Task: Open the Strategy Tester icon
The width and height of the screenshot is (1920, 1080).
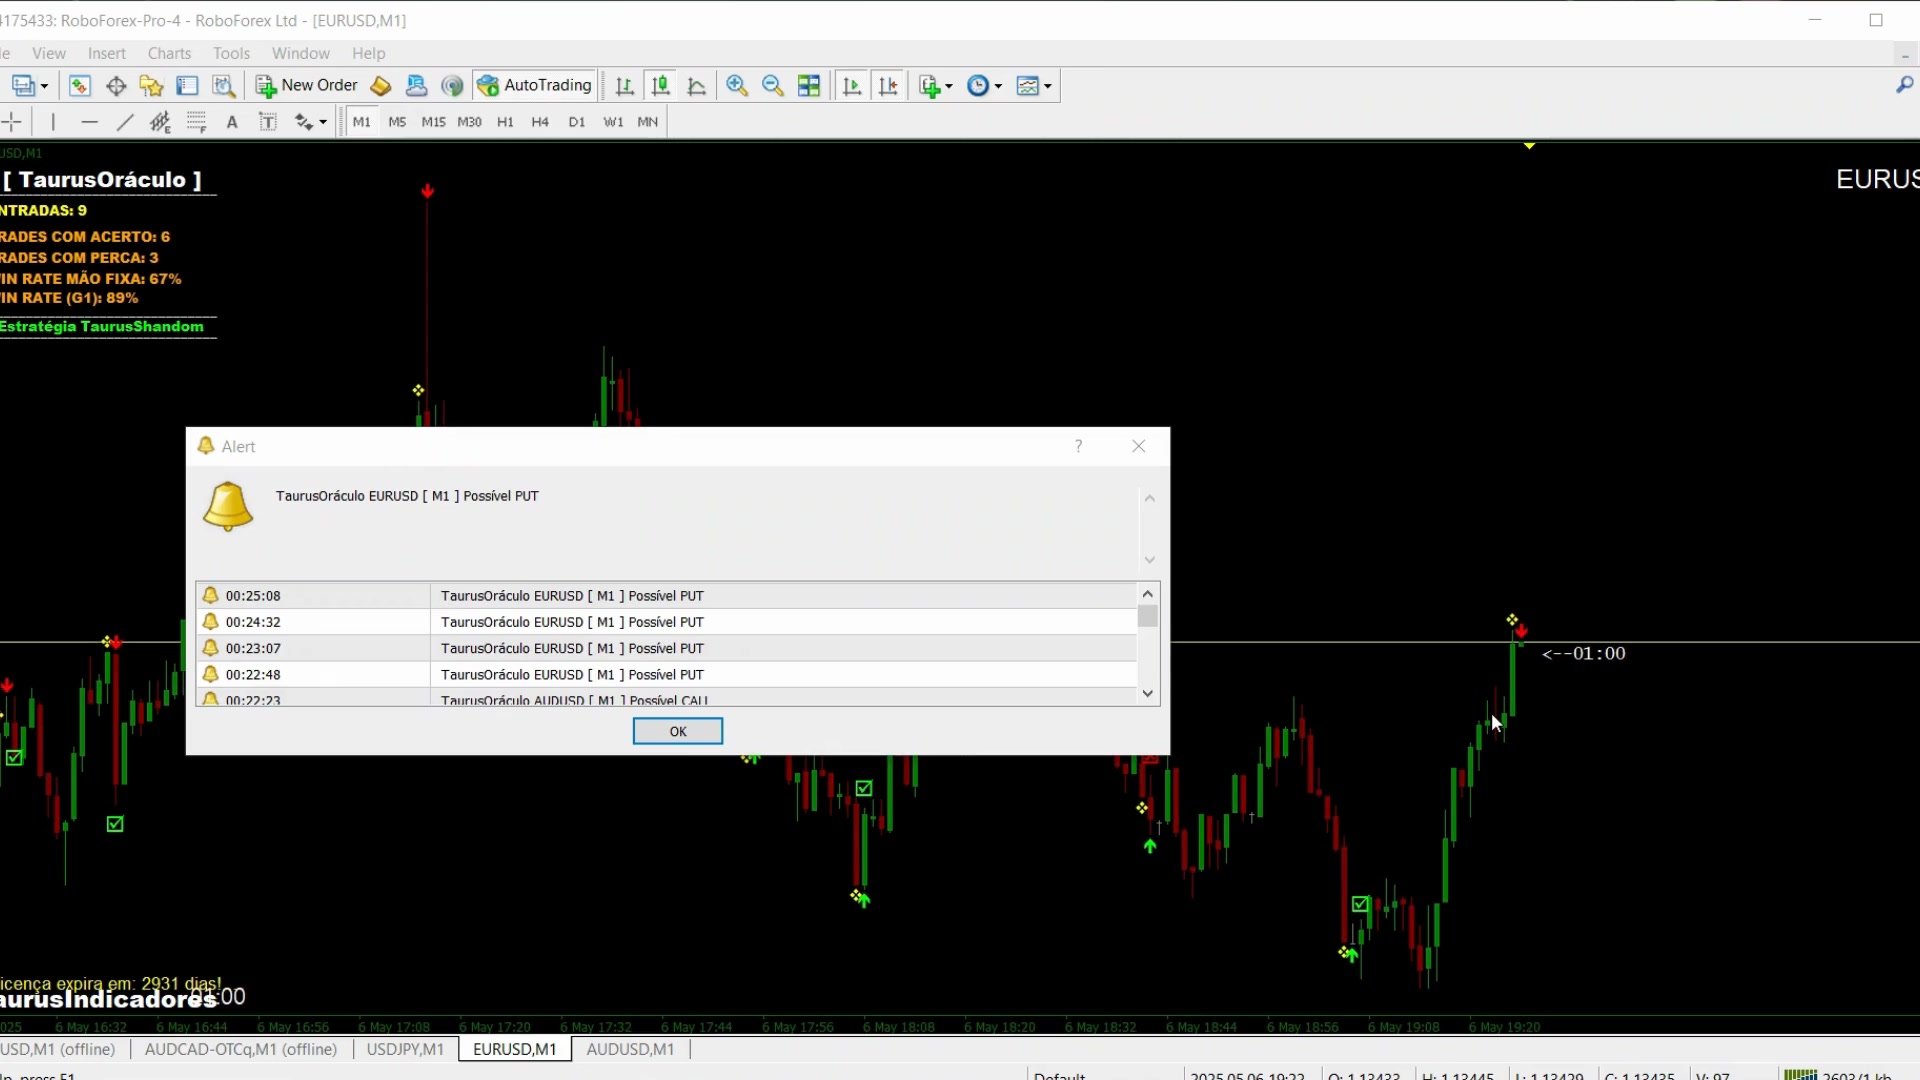Action: pyautogui.click(x=224, y=86)
